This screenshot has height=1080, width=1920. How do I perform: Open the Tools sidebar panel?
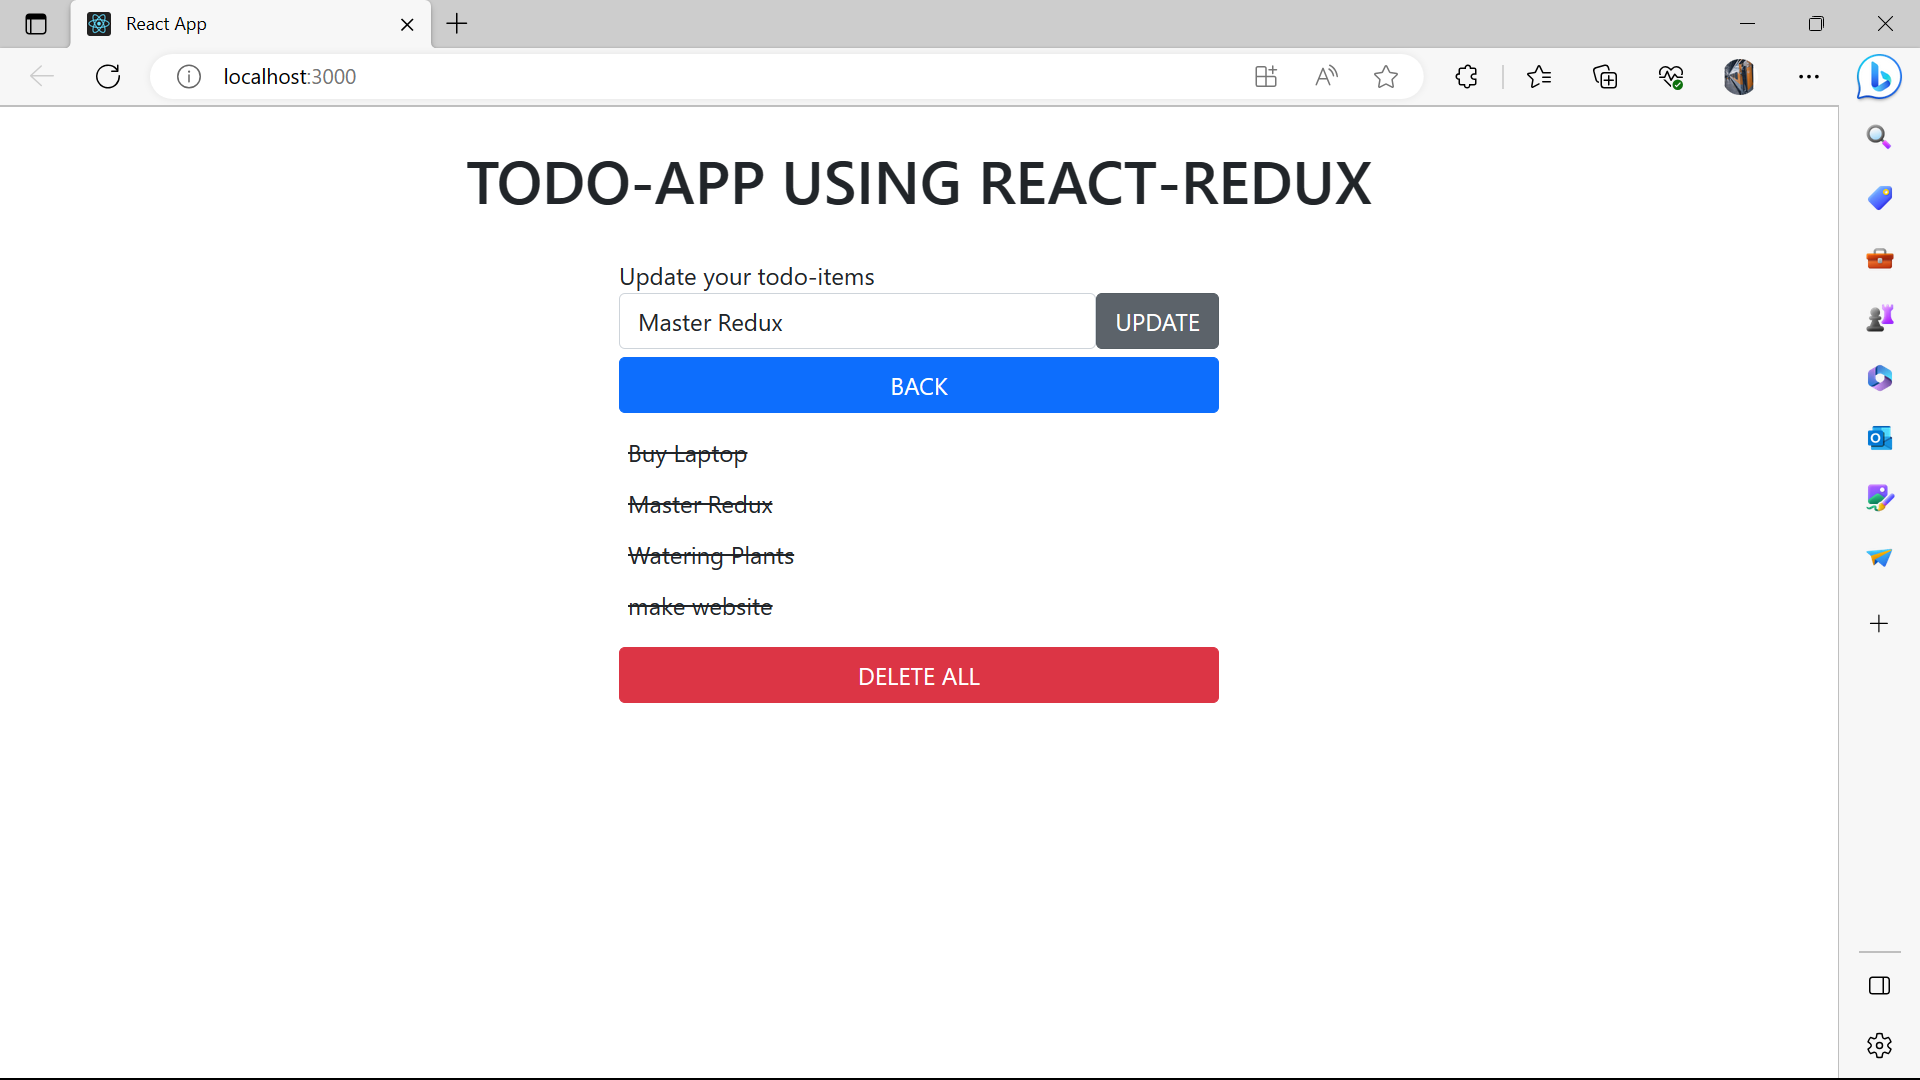(1880, 257)
